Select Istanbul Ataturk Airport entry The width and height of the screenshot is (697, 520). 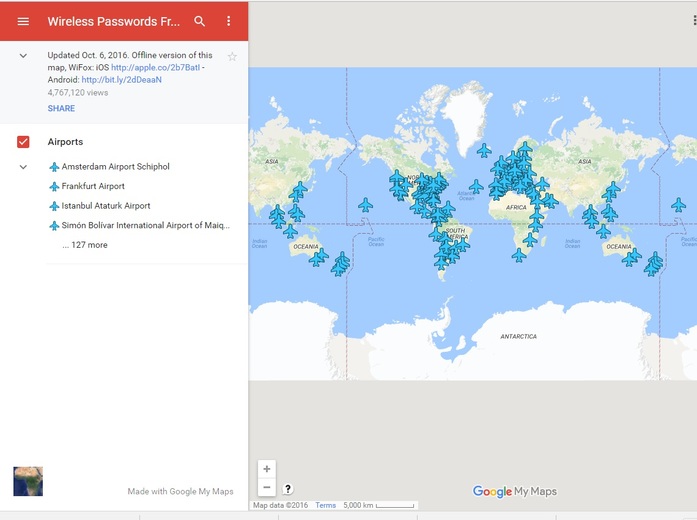[106, 206]
